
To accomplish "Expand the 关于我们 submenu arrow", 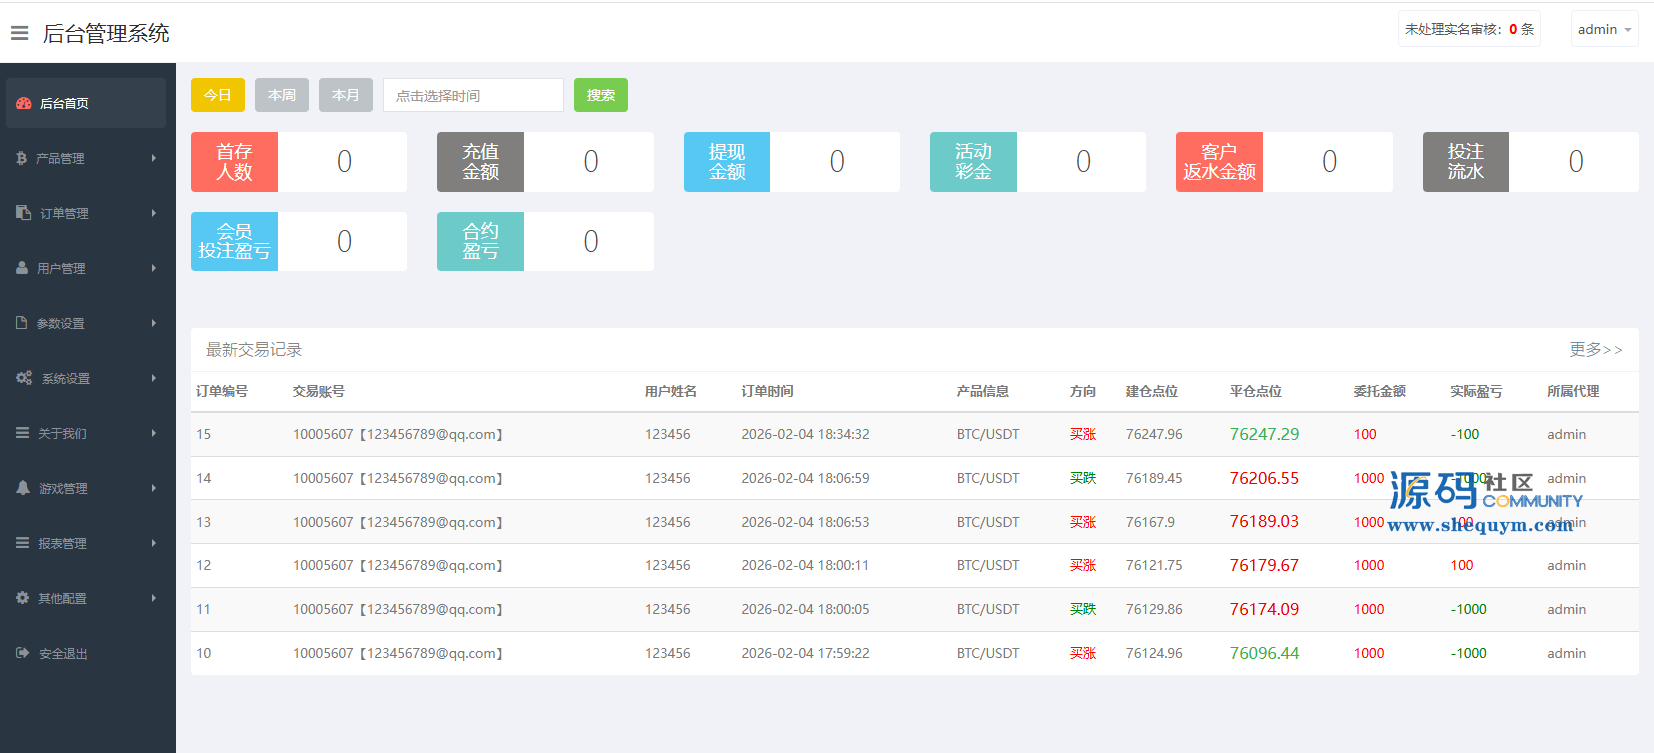I will click(x=154, y=433).
